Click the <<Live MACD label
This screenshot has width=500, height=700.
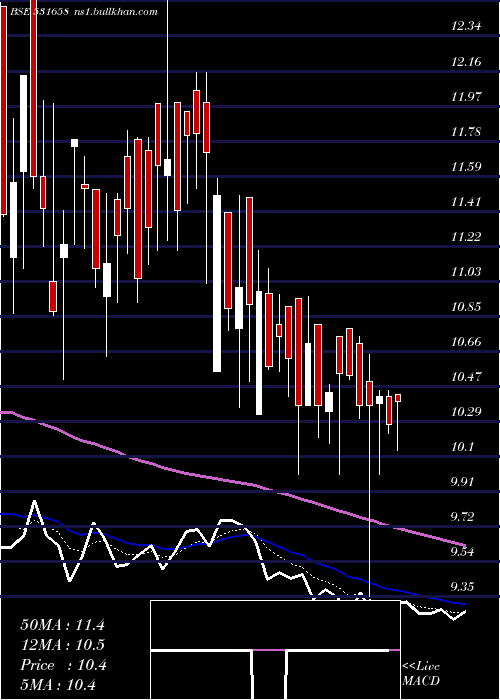point(421,673)
